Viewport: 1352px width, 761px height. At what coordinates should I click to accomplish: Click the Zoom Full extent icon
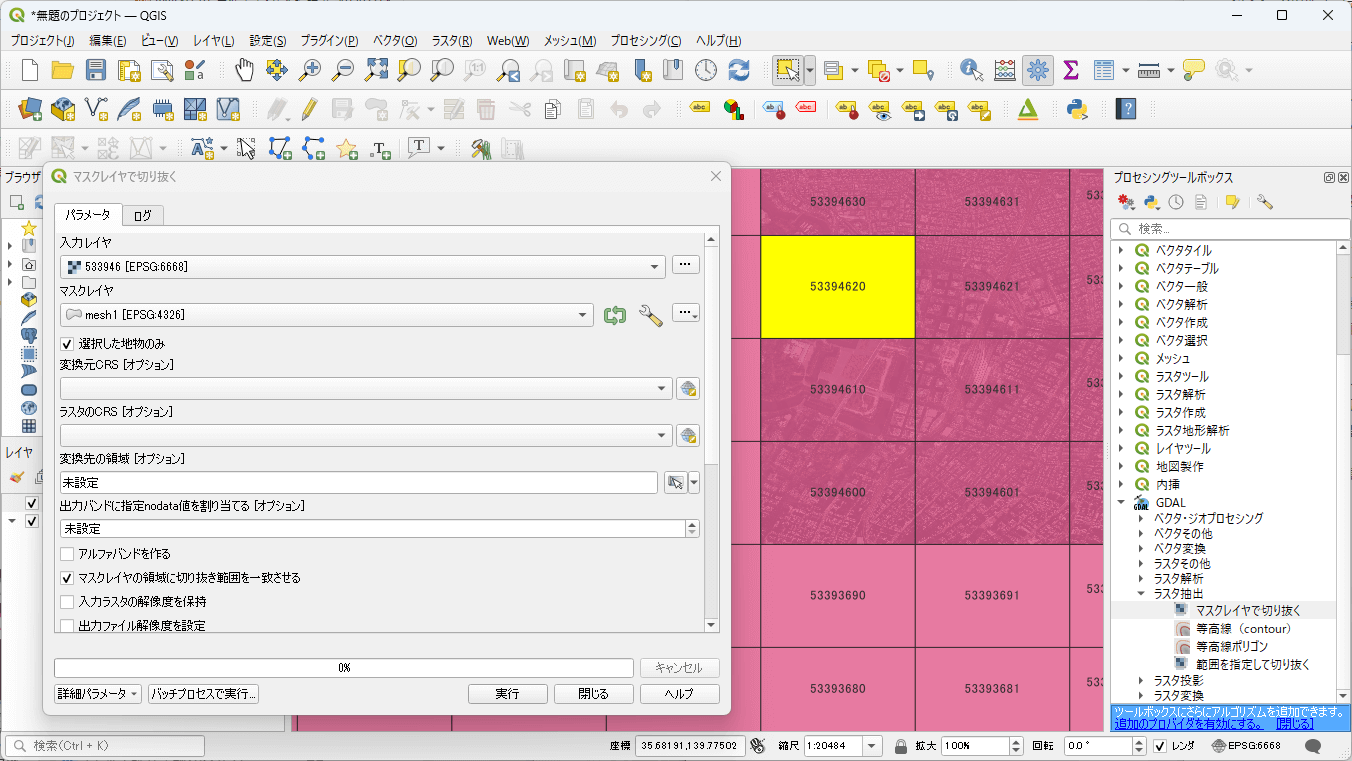[376, 70]
